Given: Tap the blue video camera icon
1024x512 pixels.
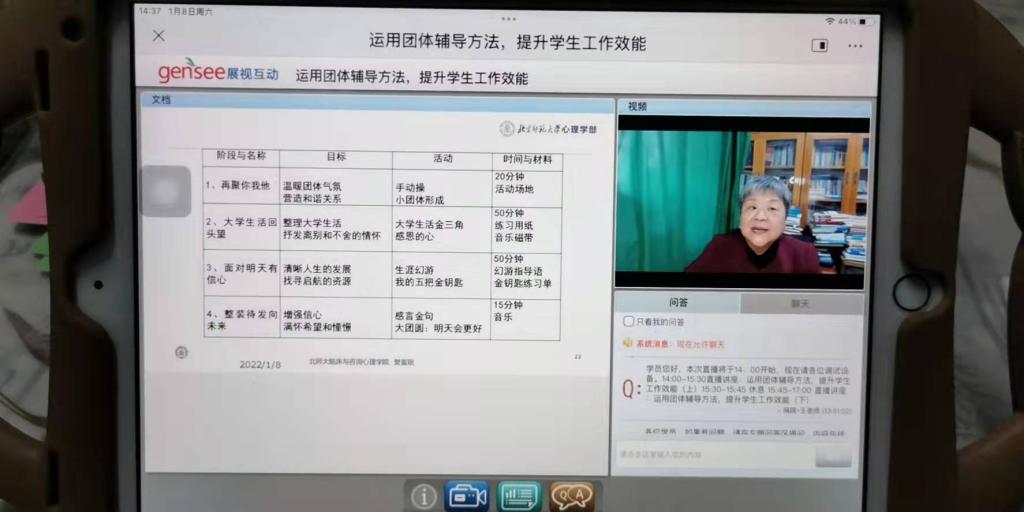Looking at the screenshot, I should [467, 496].
